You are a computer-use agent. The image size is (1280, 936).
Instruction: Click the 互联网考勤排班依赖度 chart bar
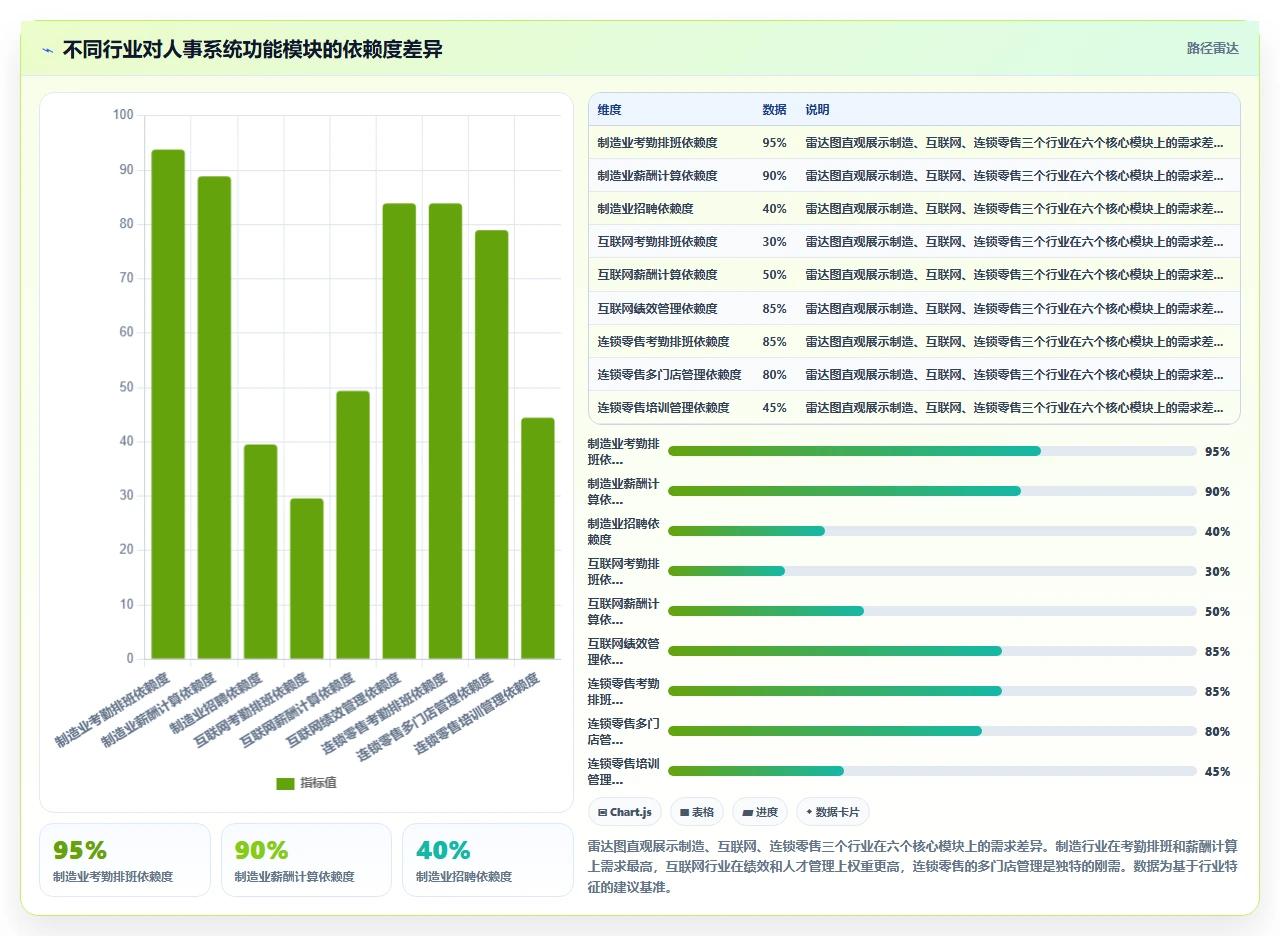pyautogui.click(x=307, y=579)
